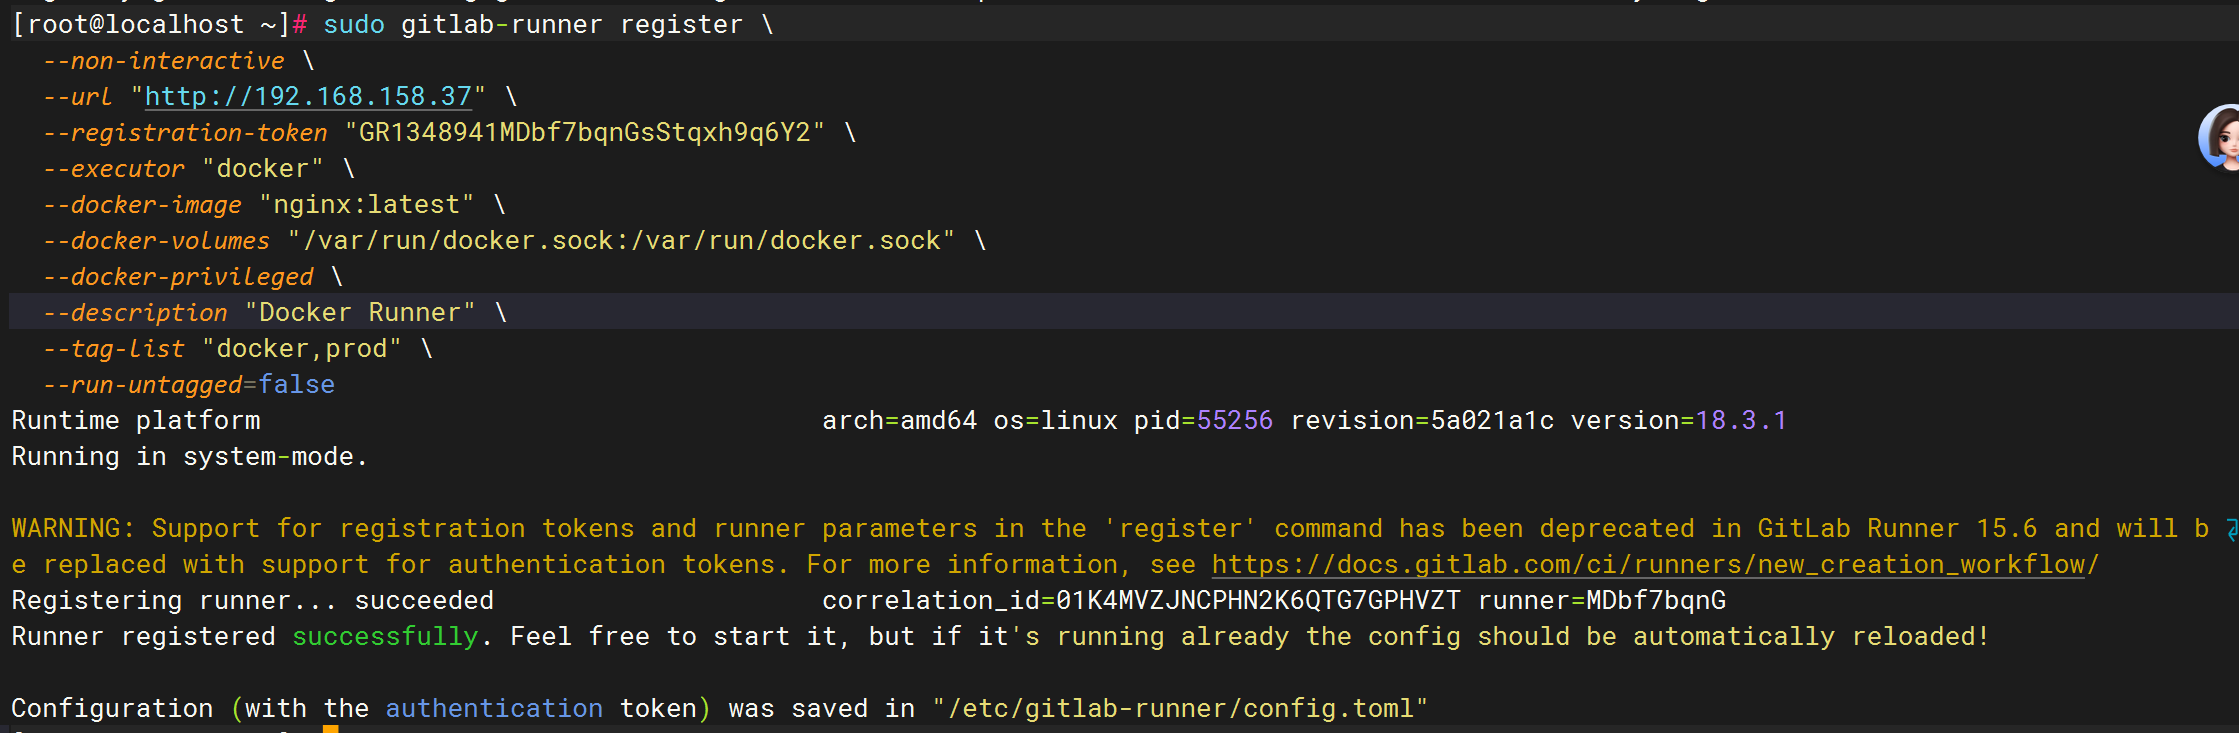Click the revision=5a021a1c text
The height and width of the screenshot is (733, 2239).
1422,421
